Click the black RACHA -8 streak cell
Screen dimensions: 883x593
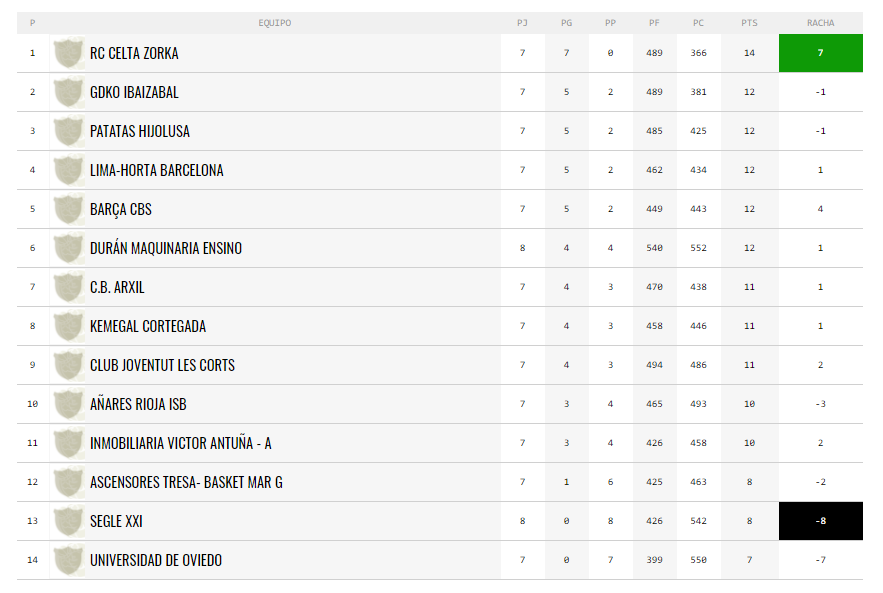(x=820, y=521)
